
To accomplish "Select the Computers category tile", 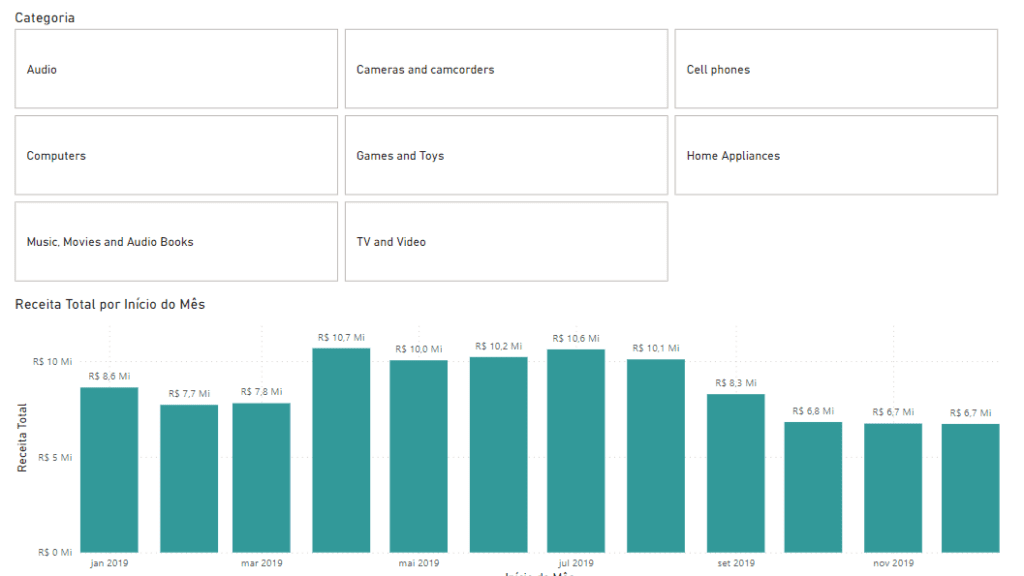I will [176, 155].
